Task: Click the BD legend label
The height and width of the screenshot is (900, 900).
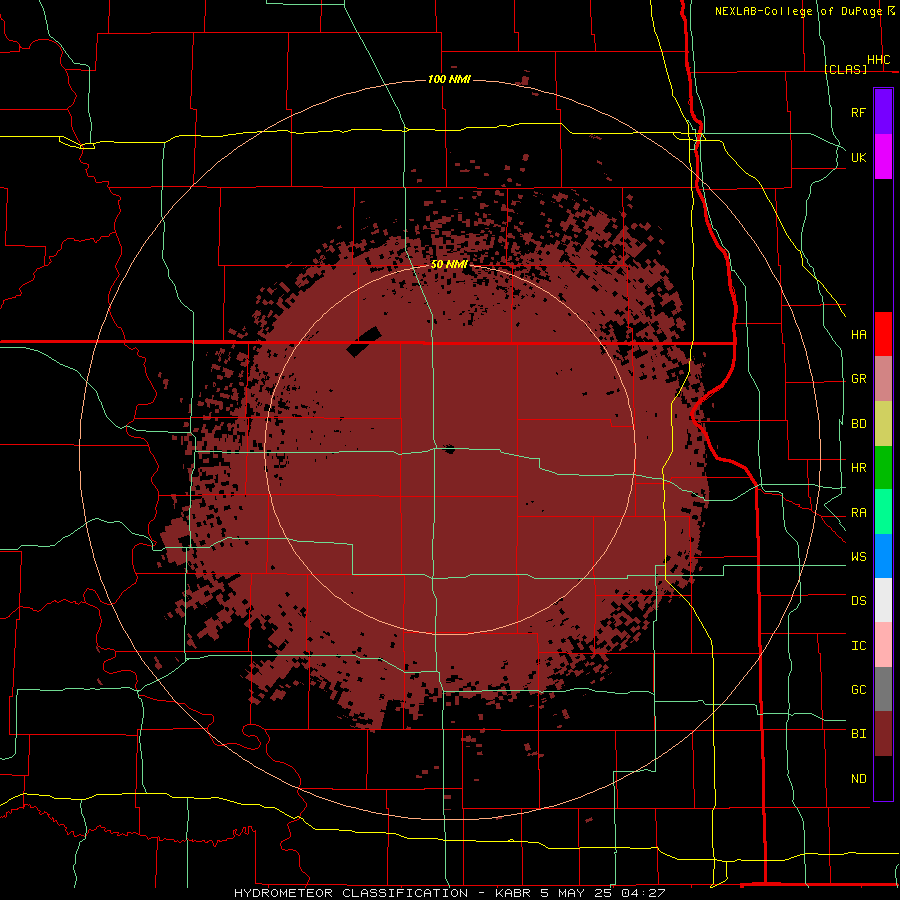Action: 858,424
